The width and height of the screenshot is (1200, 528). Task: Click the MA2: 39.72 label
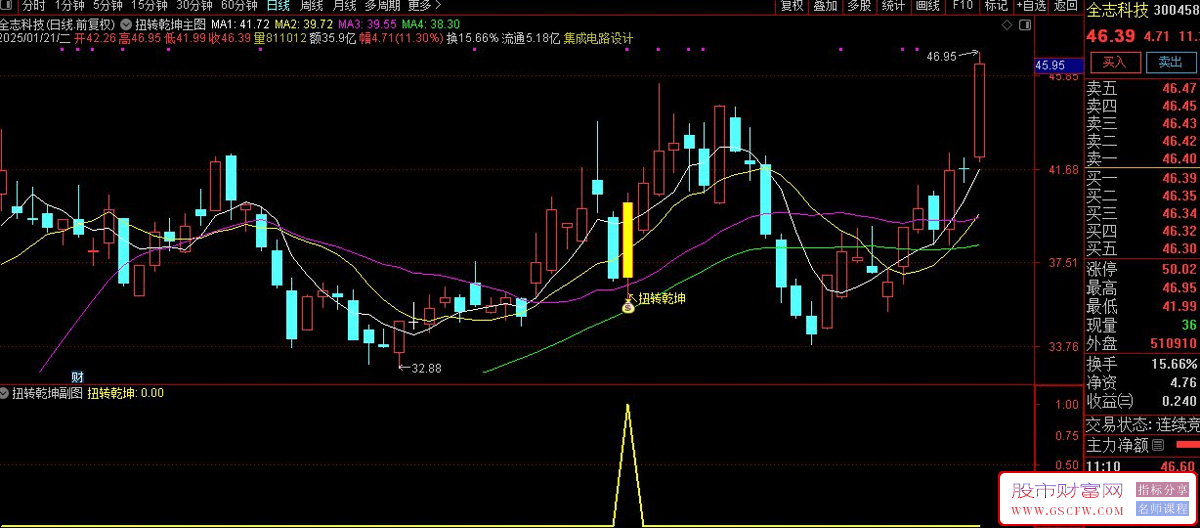click(x=303, y=23)
